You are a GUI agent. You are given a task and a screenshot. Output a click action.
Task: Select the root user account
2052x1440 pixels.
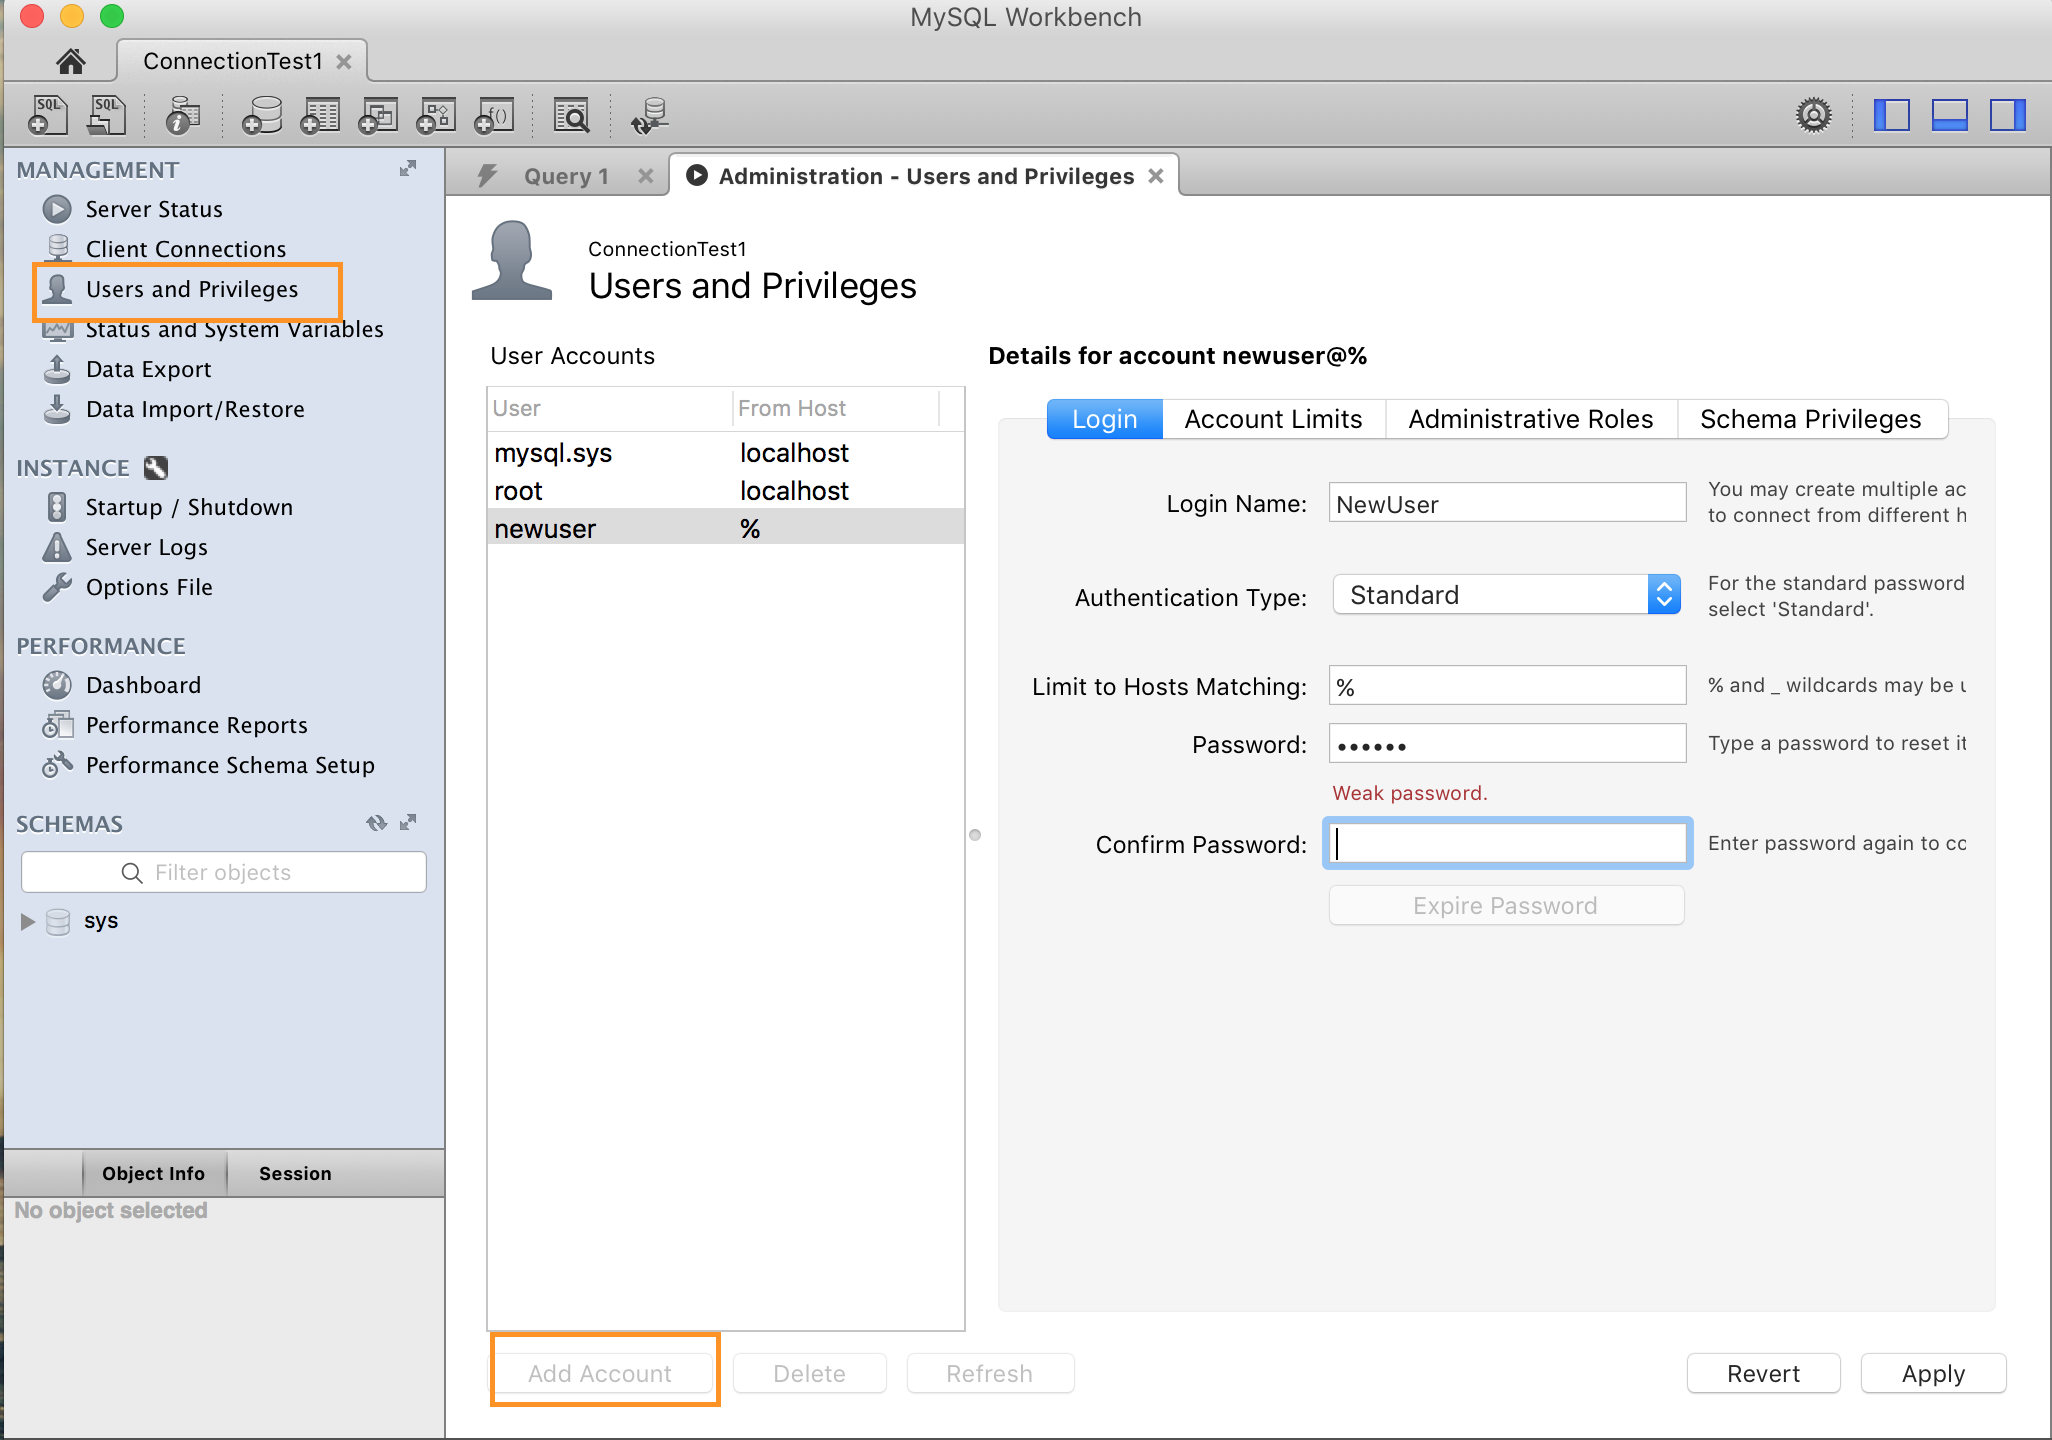726,491
